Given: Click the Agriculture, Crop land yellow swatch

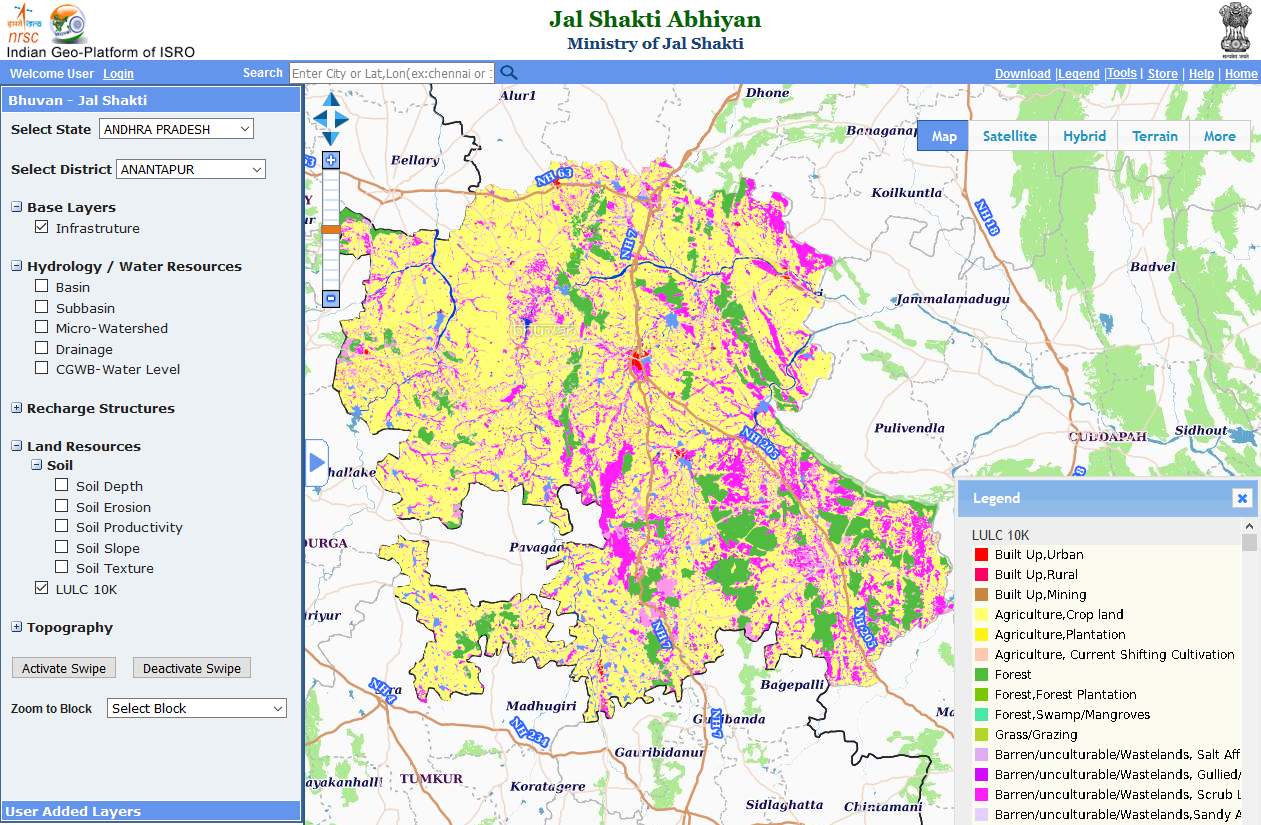Looking at the screenshot, I should [982, 614].
